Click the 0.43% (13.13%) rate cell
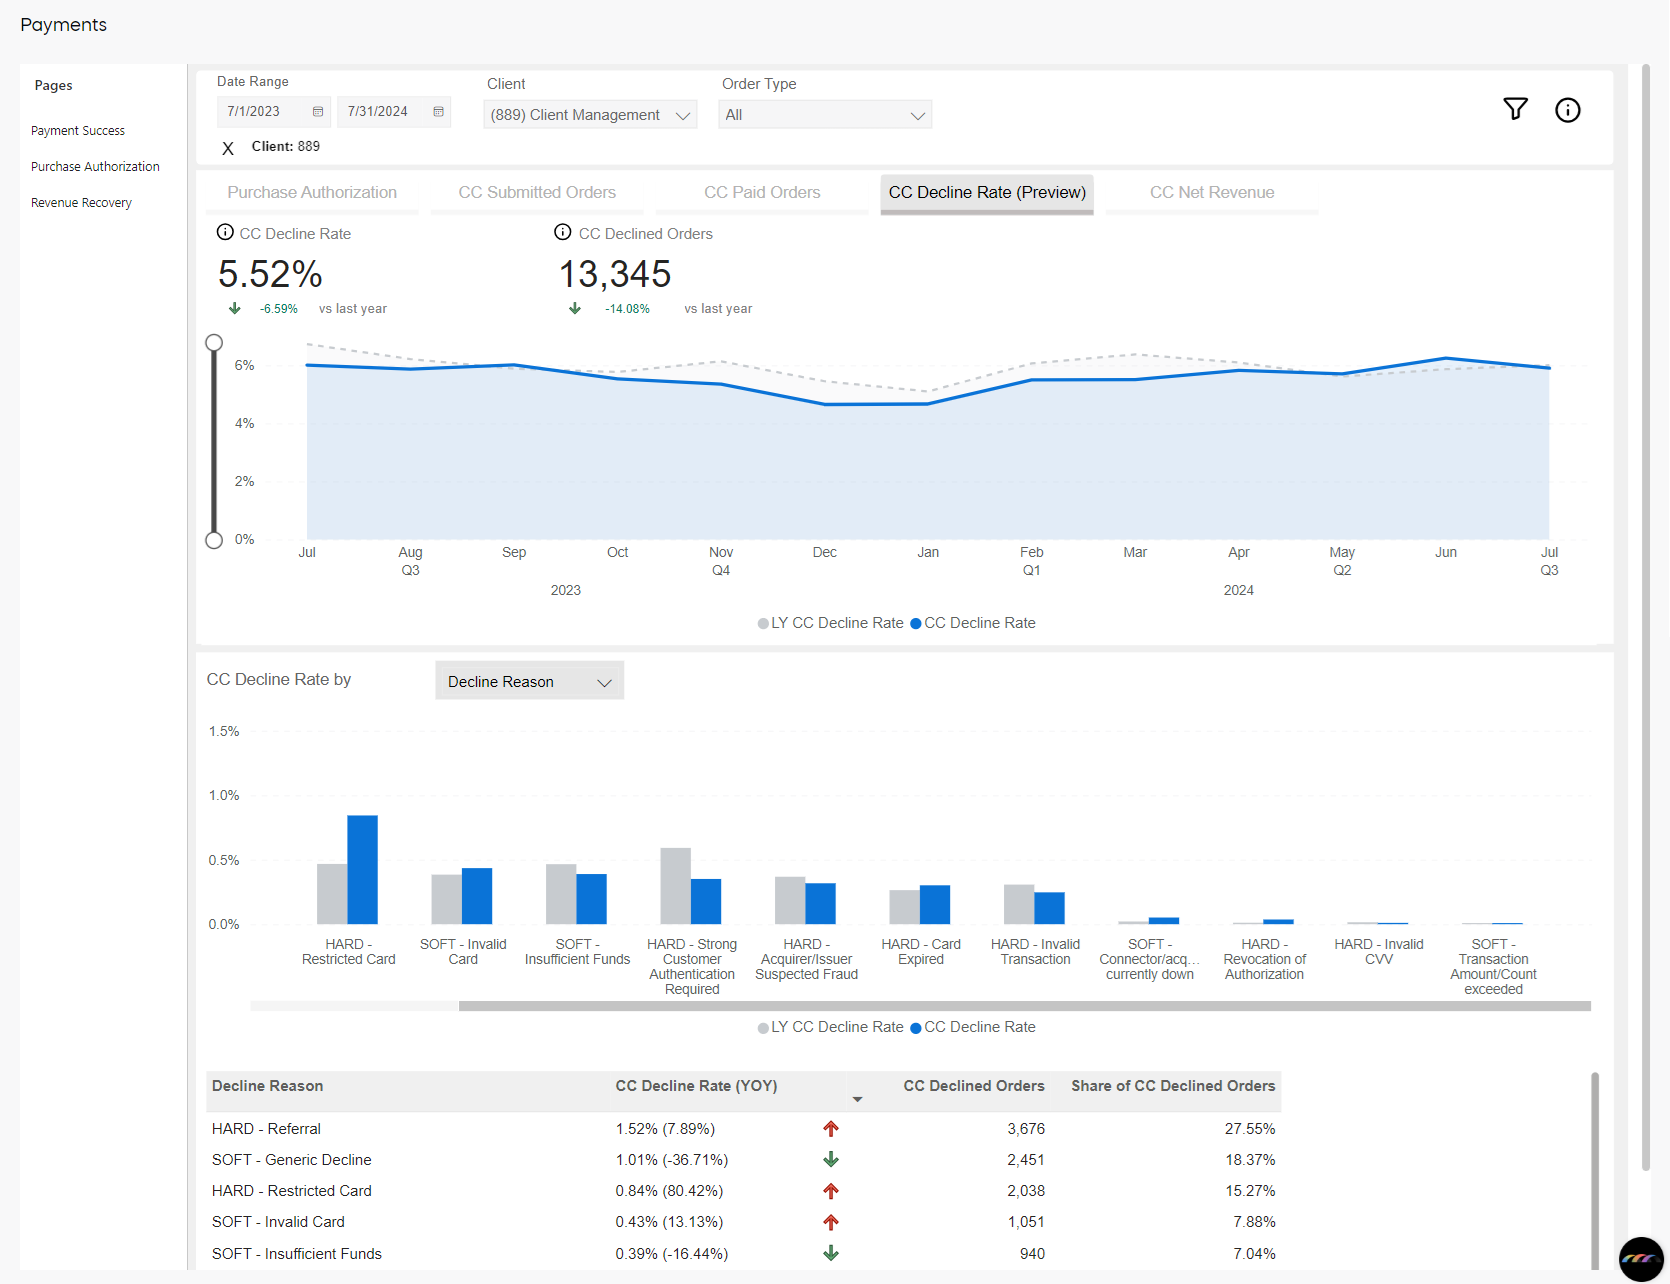The height and width of the screenshot is (1284, 1670). coord(669,1222)
